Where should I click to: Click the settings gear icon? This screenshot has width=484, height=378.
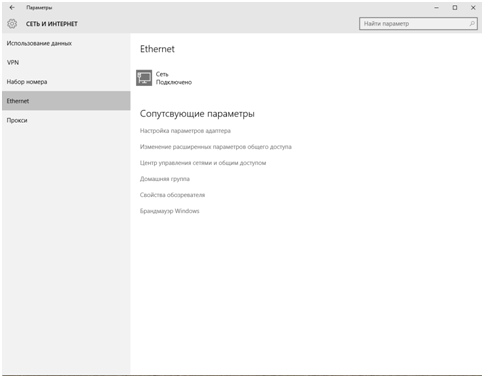(x=12, y=24)
